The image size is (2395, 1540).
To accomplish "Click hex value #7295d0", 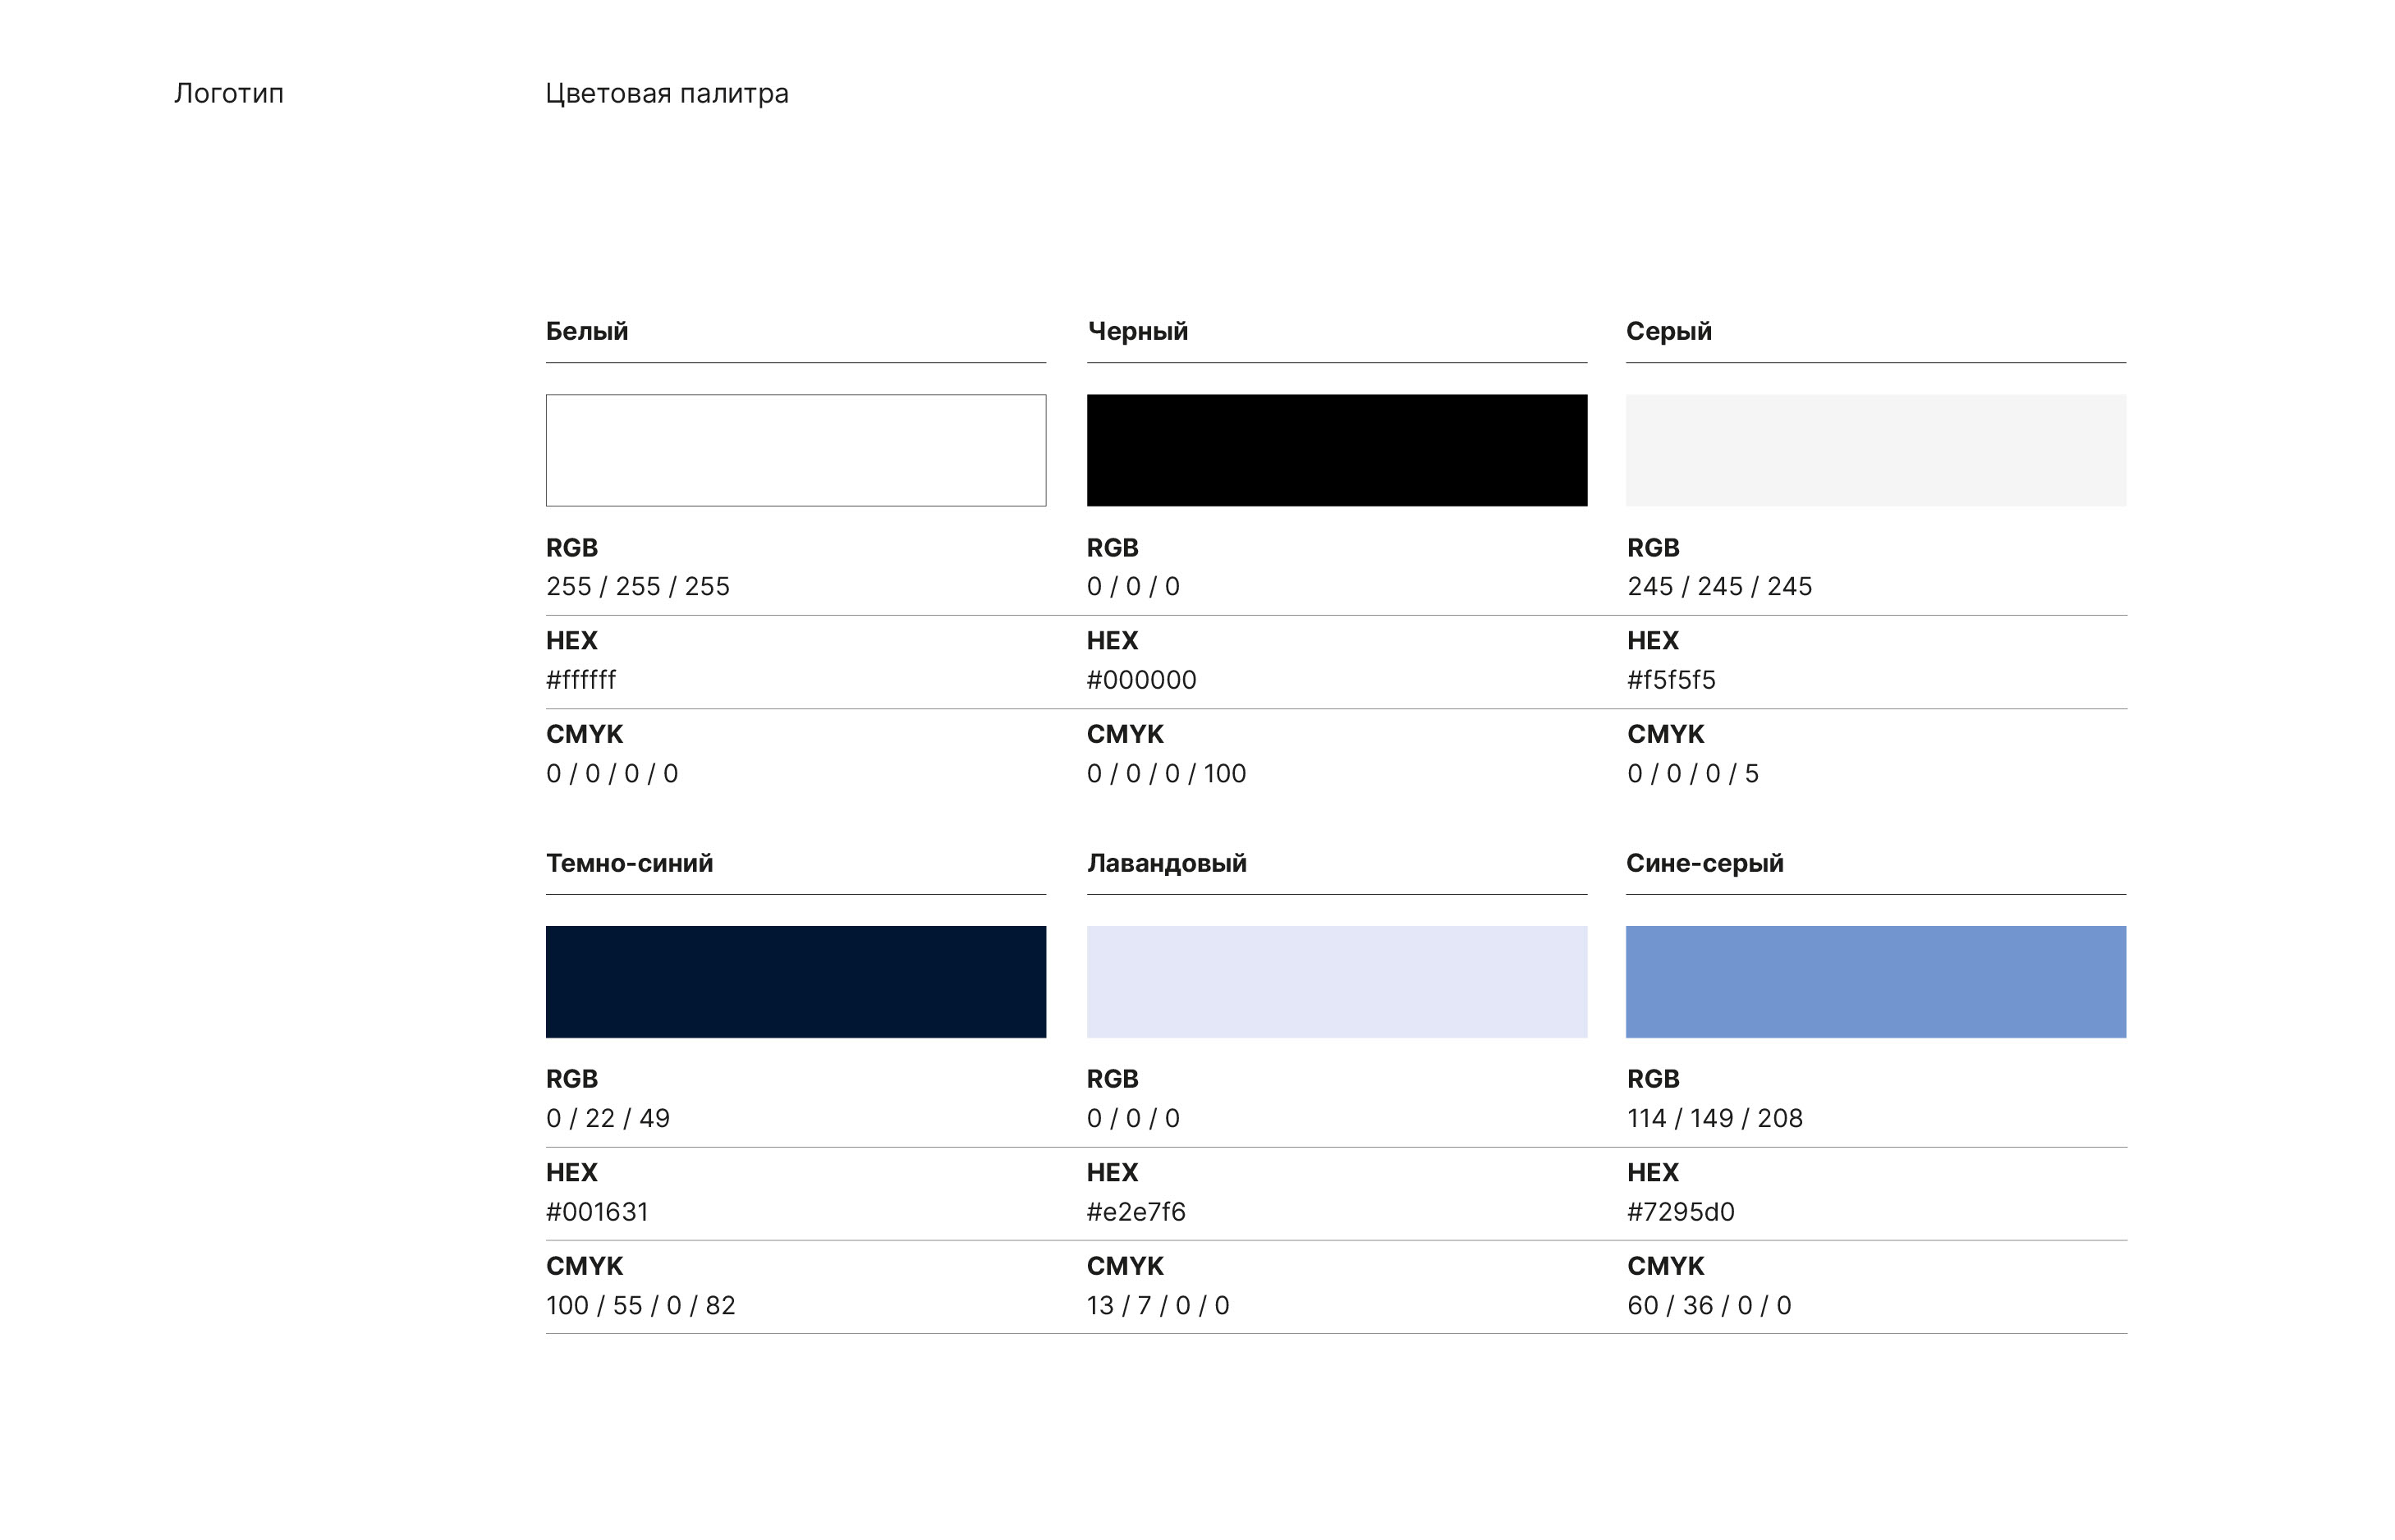I will click(1680, 1211).
